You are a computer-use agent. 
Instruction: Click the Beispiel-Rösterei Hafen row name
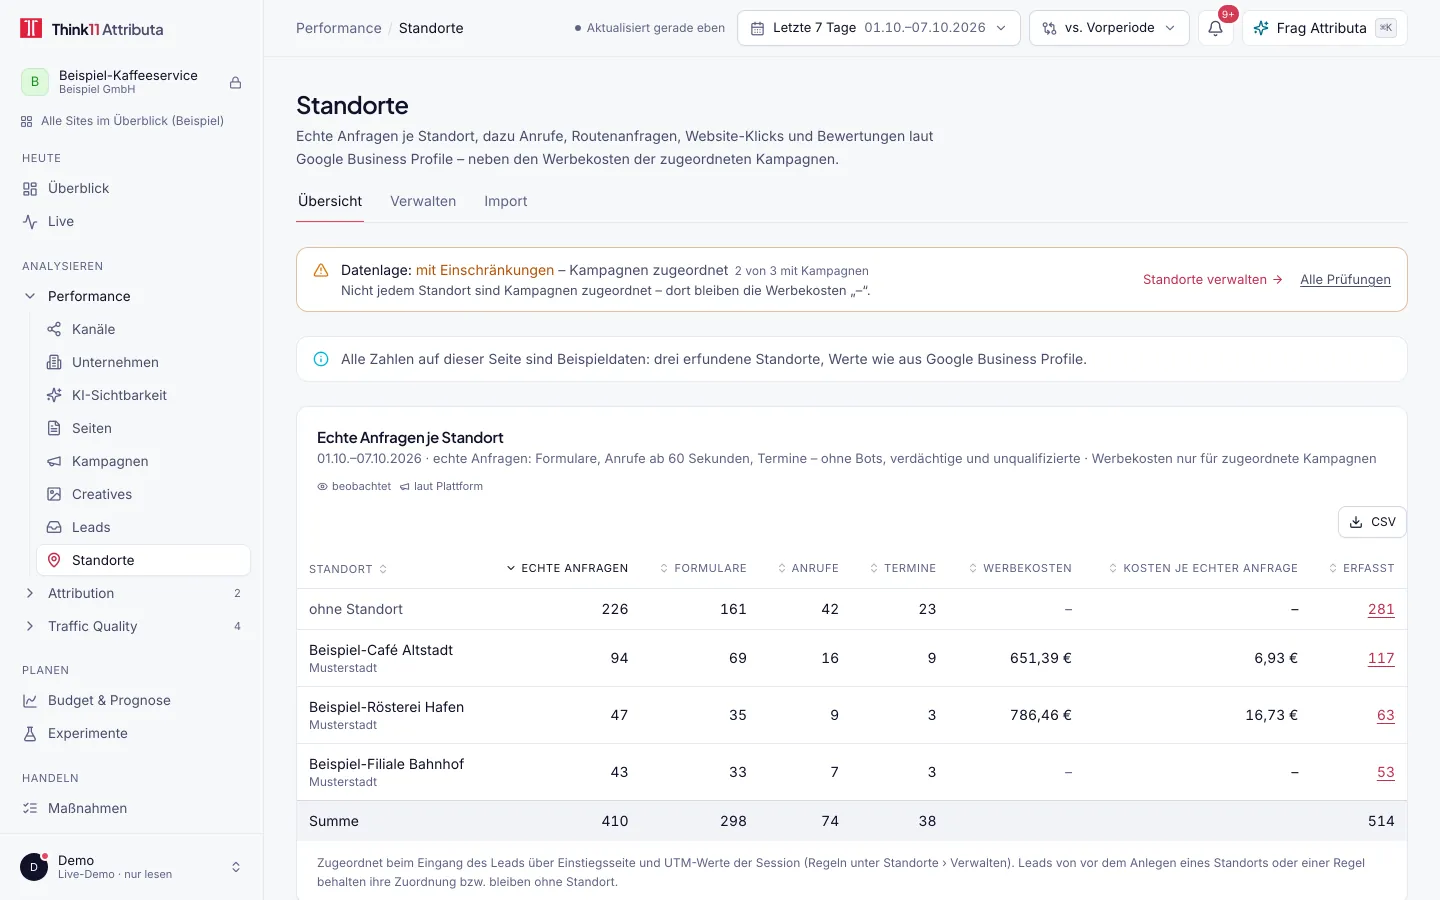(x=386, y=707)
